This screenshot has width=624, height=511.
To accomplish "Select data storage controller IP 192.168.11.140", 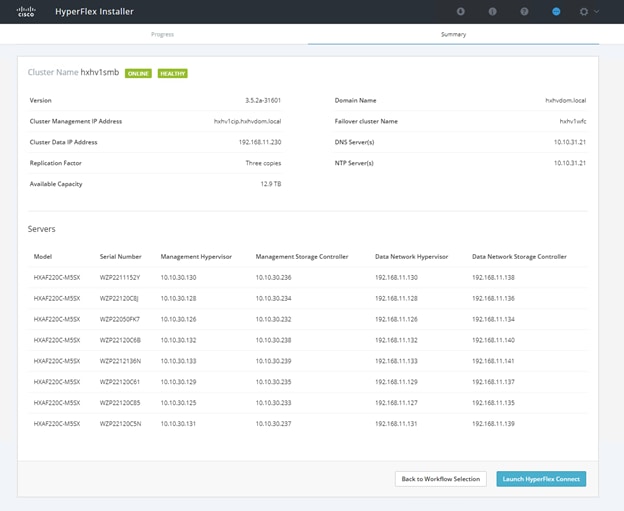I will [x=493, y=340].
